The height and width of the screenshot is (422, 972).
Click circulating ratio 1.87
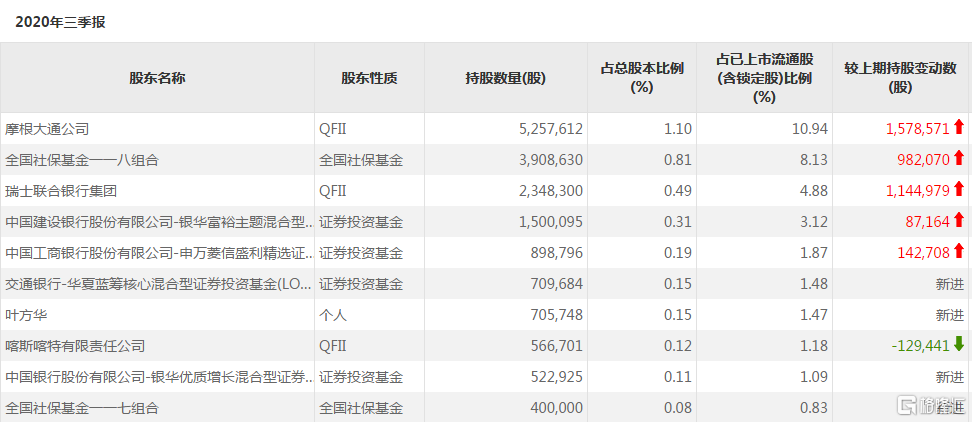[x=816, y=253]
